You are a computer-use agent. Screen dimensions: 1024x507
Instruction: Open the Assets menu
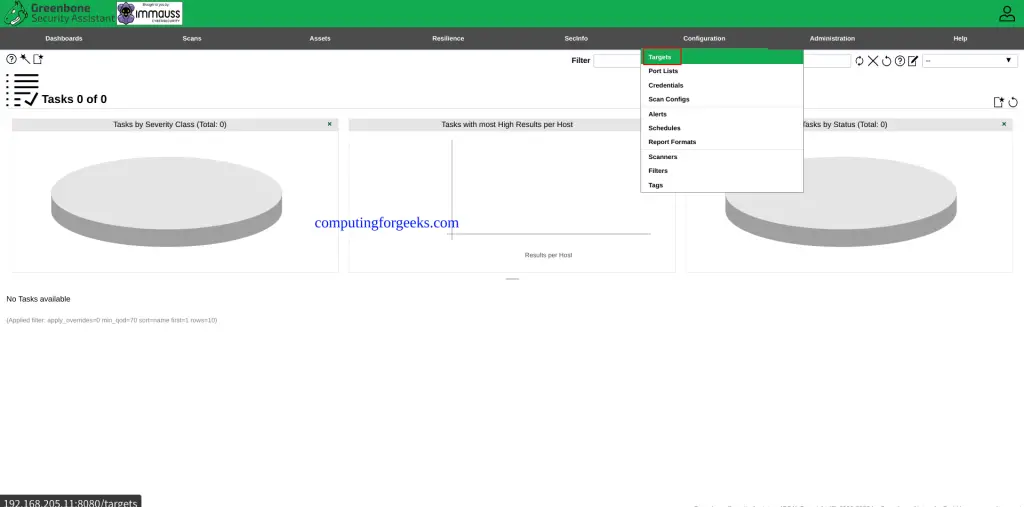(x=320, y=39)
